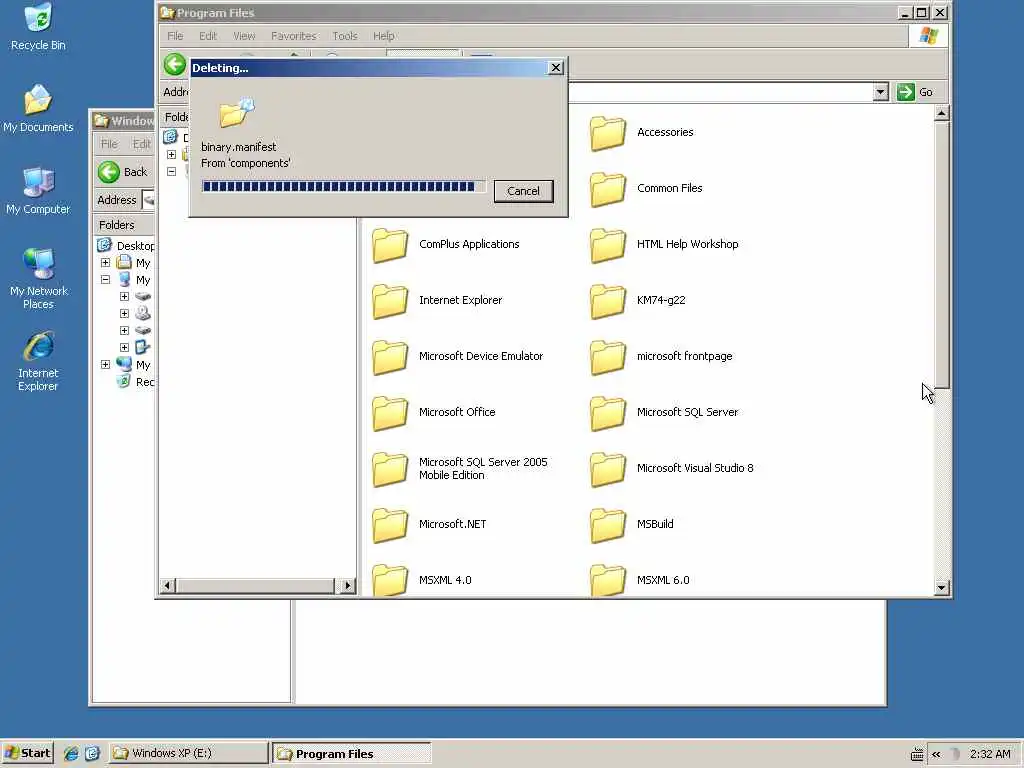Select the Microsoft Visual Studio 8 folder
The width and height of the screenshot is (1024, 768).
pos(672,469)
